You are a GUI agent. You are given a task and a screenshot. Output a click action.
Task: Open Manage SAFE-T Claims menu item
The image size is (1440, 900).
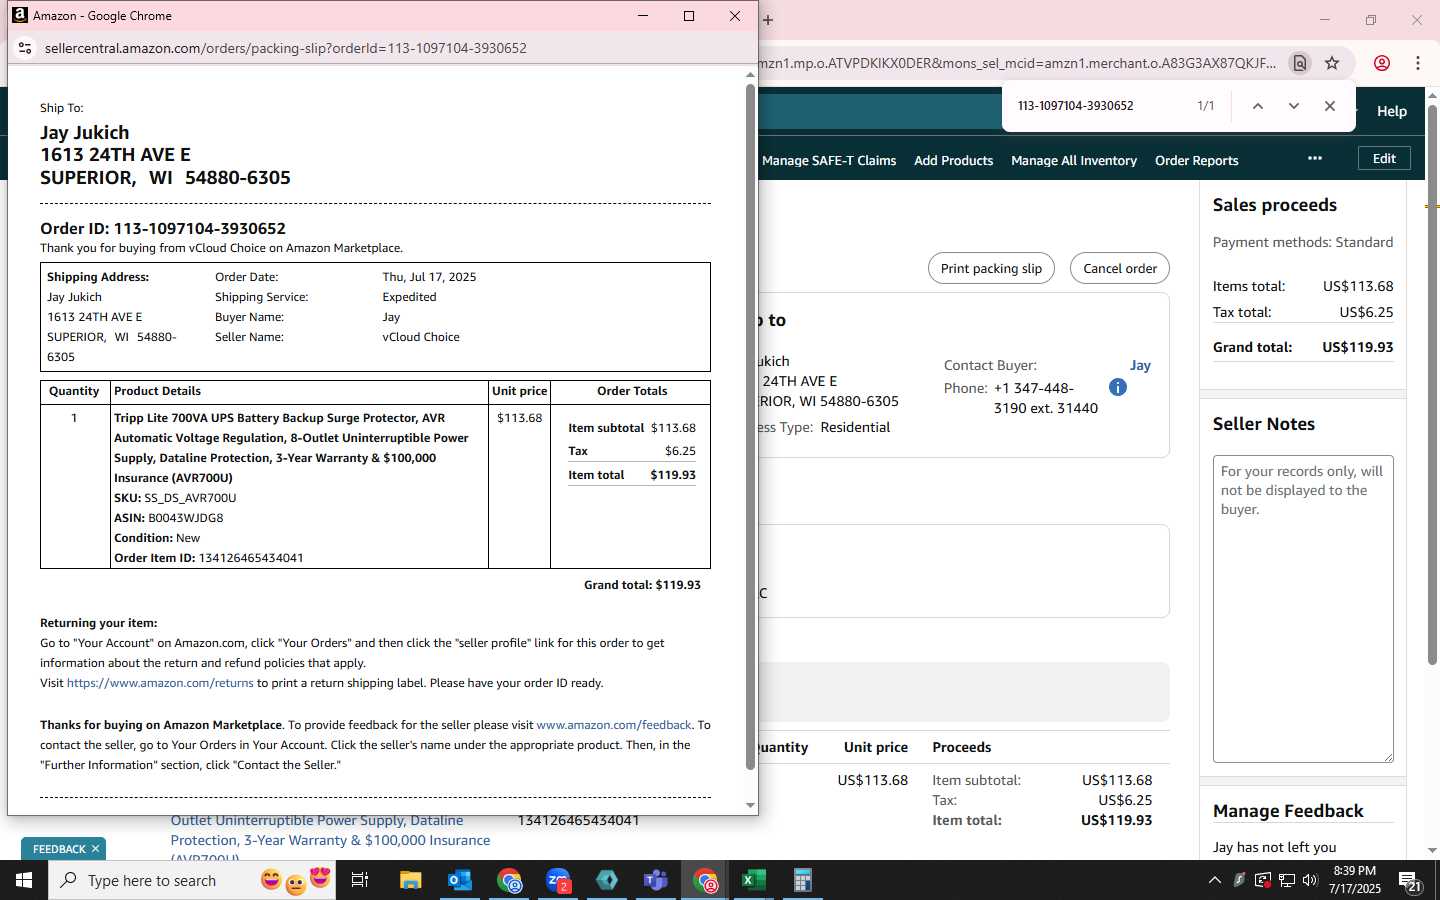[829, 160]
